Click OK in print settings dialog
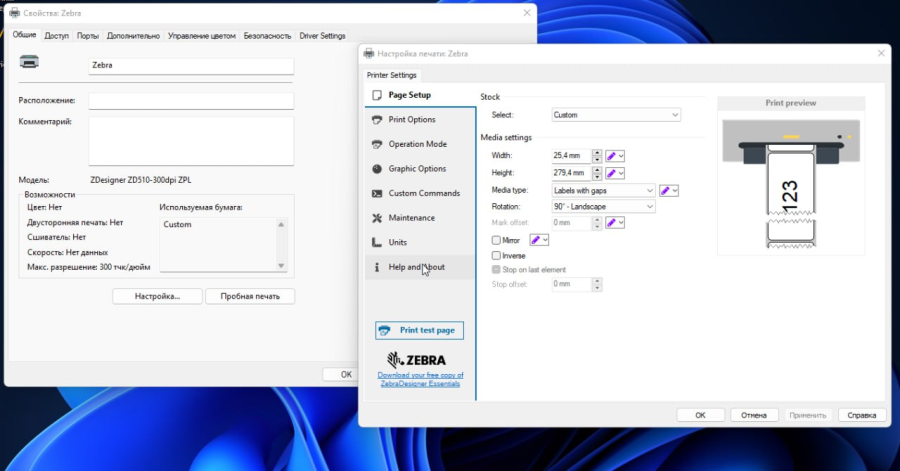This screenshot has width=900, height=471. pyautogui.click(x=700, y=415)
